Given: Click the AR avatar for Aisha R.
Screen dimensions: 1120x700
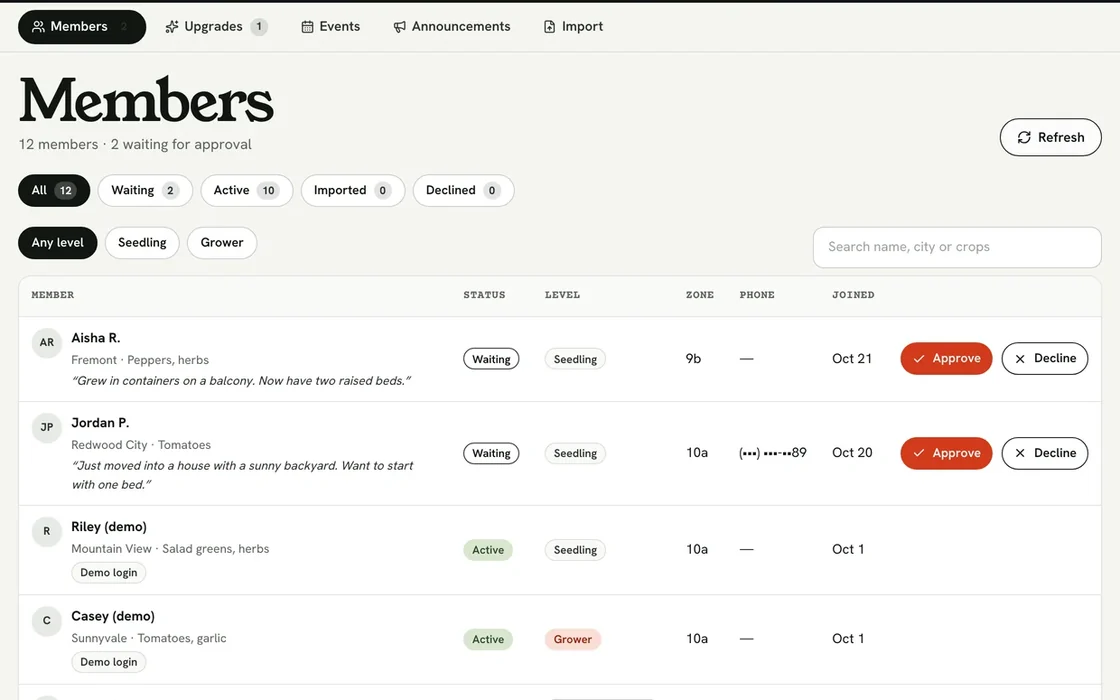Looking at the screenshot, I should pyautogui.click(x=46, y=342).
